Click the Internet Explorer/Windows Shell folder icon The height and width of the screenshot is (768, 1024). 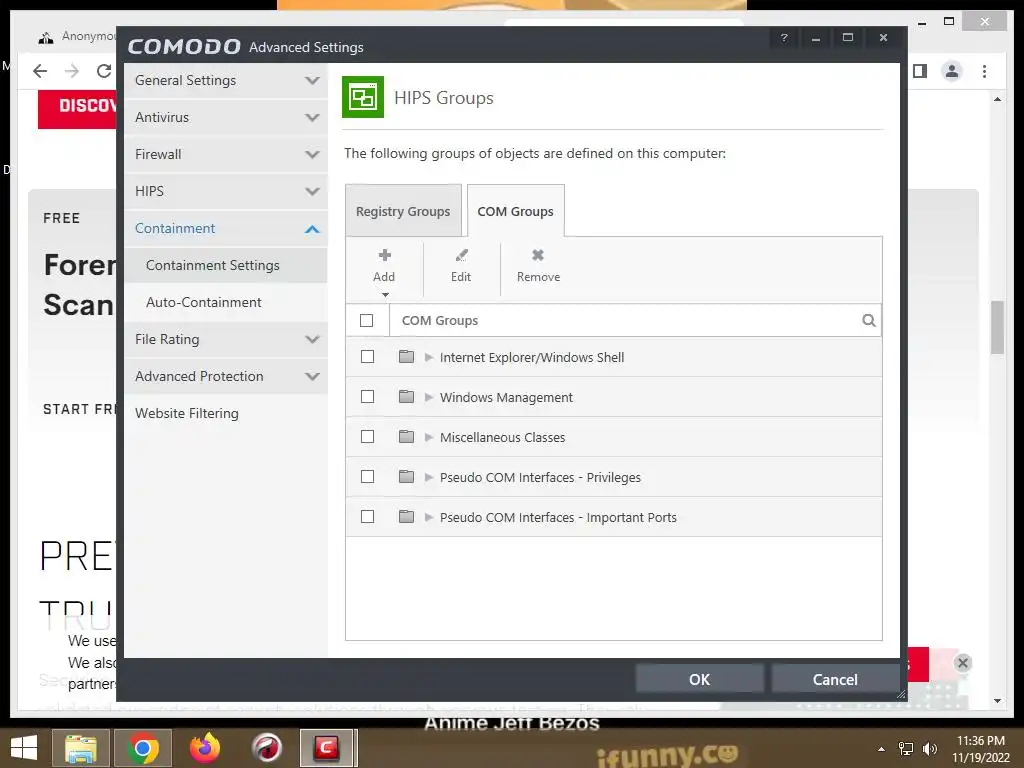coord(406,357)
